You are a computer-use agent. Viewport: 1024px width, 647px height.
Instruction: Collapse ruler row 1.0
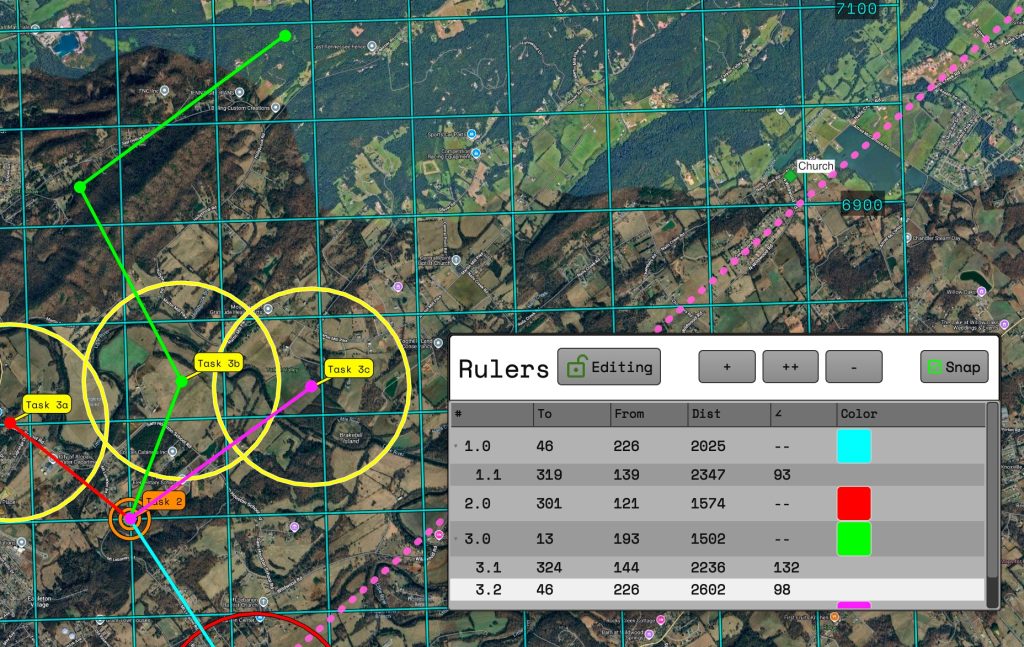click(x=458, y=446)
